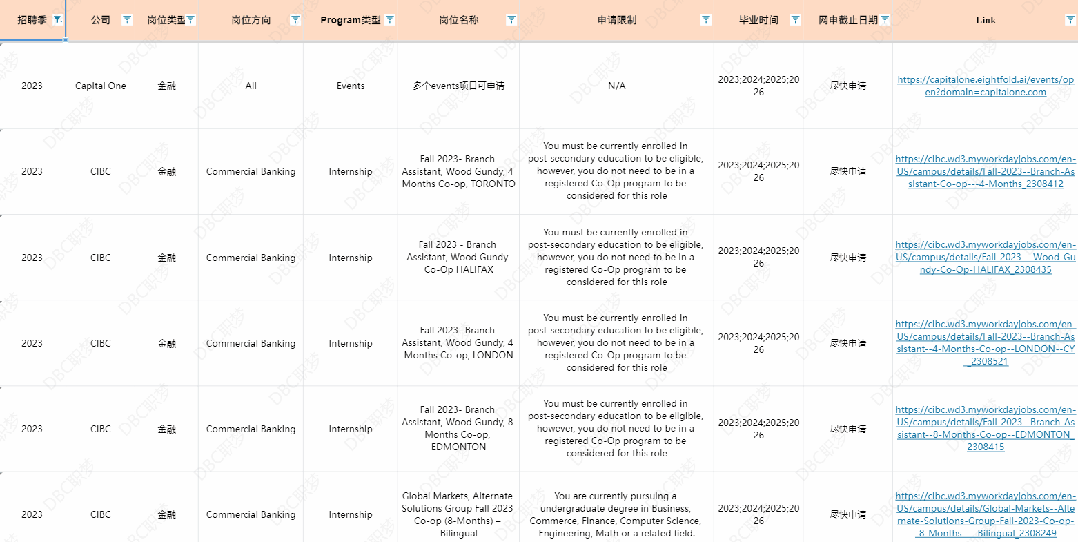
Task: Select Internship cell in the London row
Action: pos(351,343)
